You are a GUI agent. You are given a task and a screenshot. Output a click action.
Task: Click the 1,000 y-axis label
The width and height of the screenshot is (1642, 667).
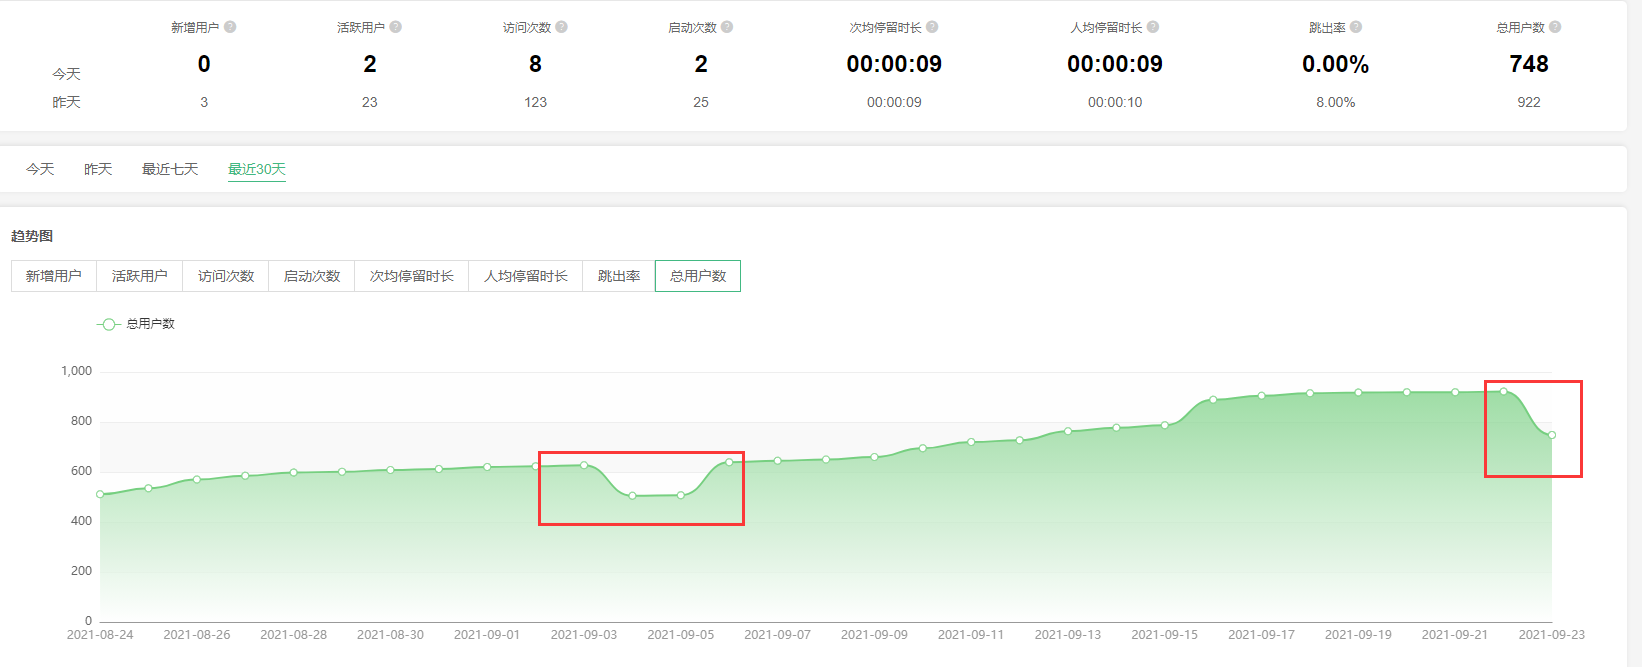coord(77,371)
